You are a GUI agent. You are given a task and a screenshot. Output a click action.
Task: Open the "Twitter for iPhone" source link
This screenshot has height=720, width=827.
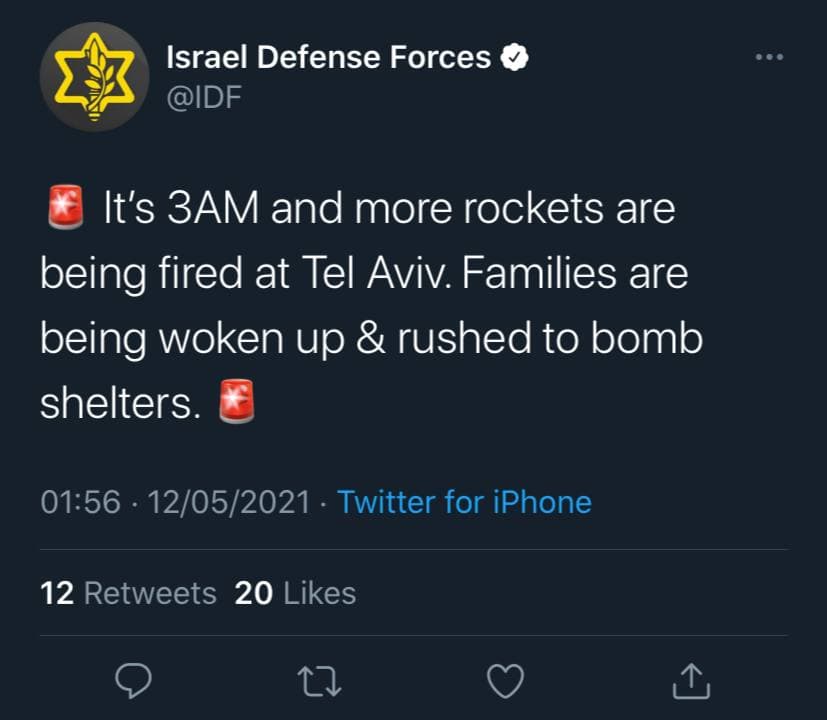coord(464,501)
